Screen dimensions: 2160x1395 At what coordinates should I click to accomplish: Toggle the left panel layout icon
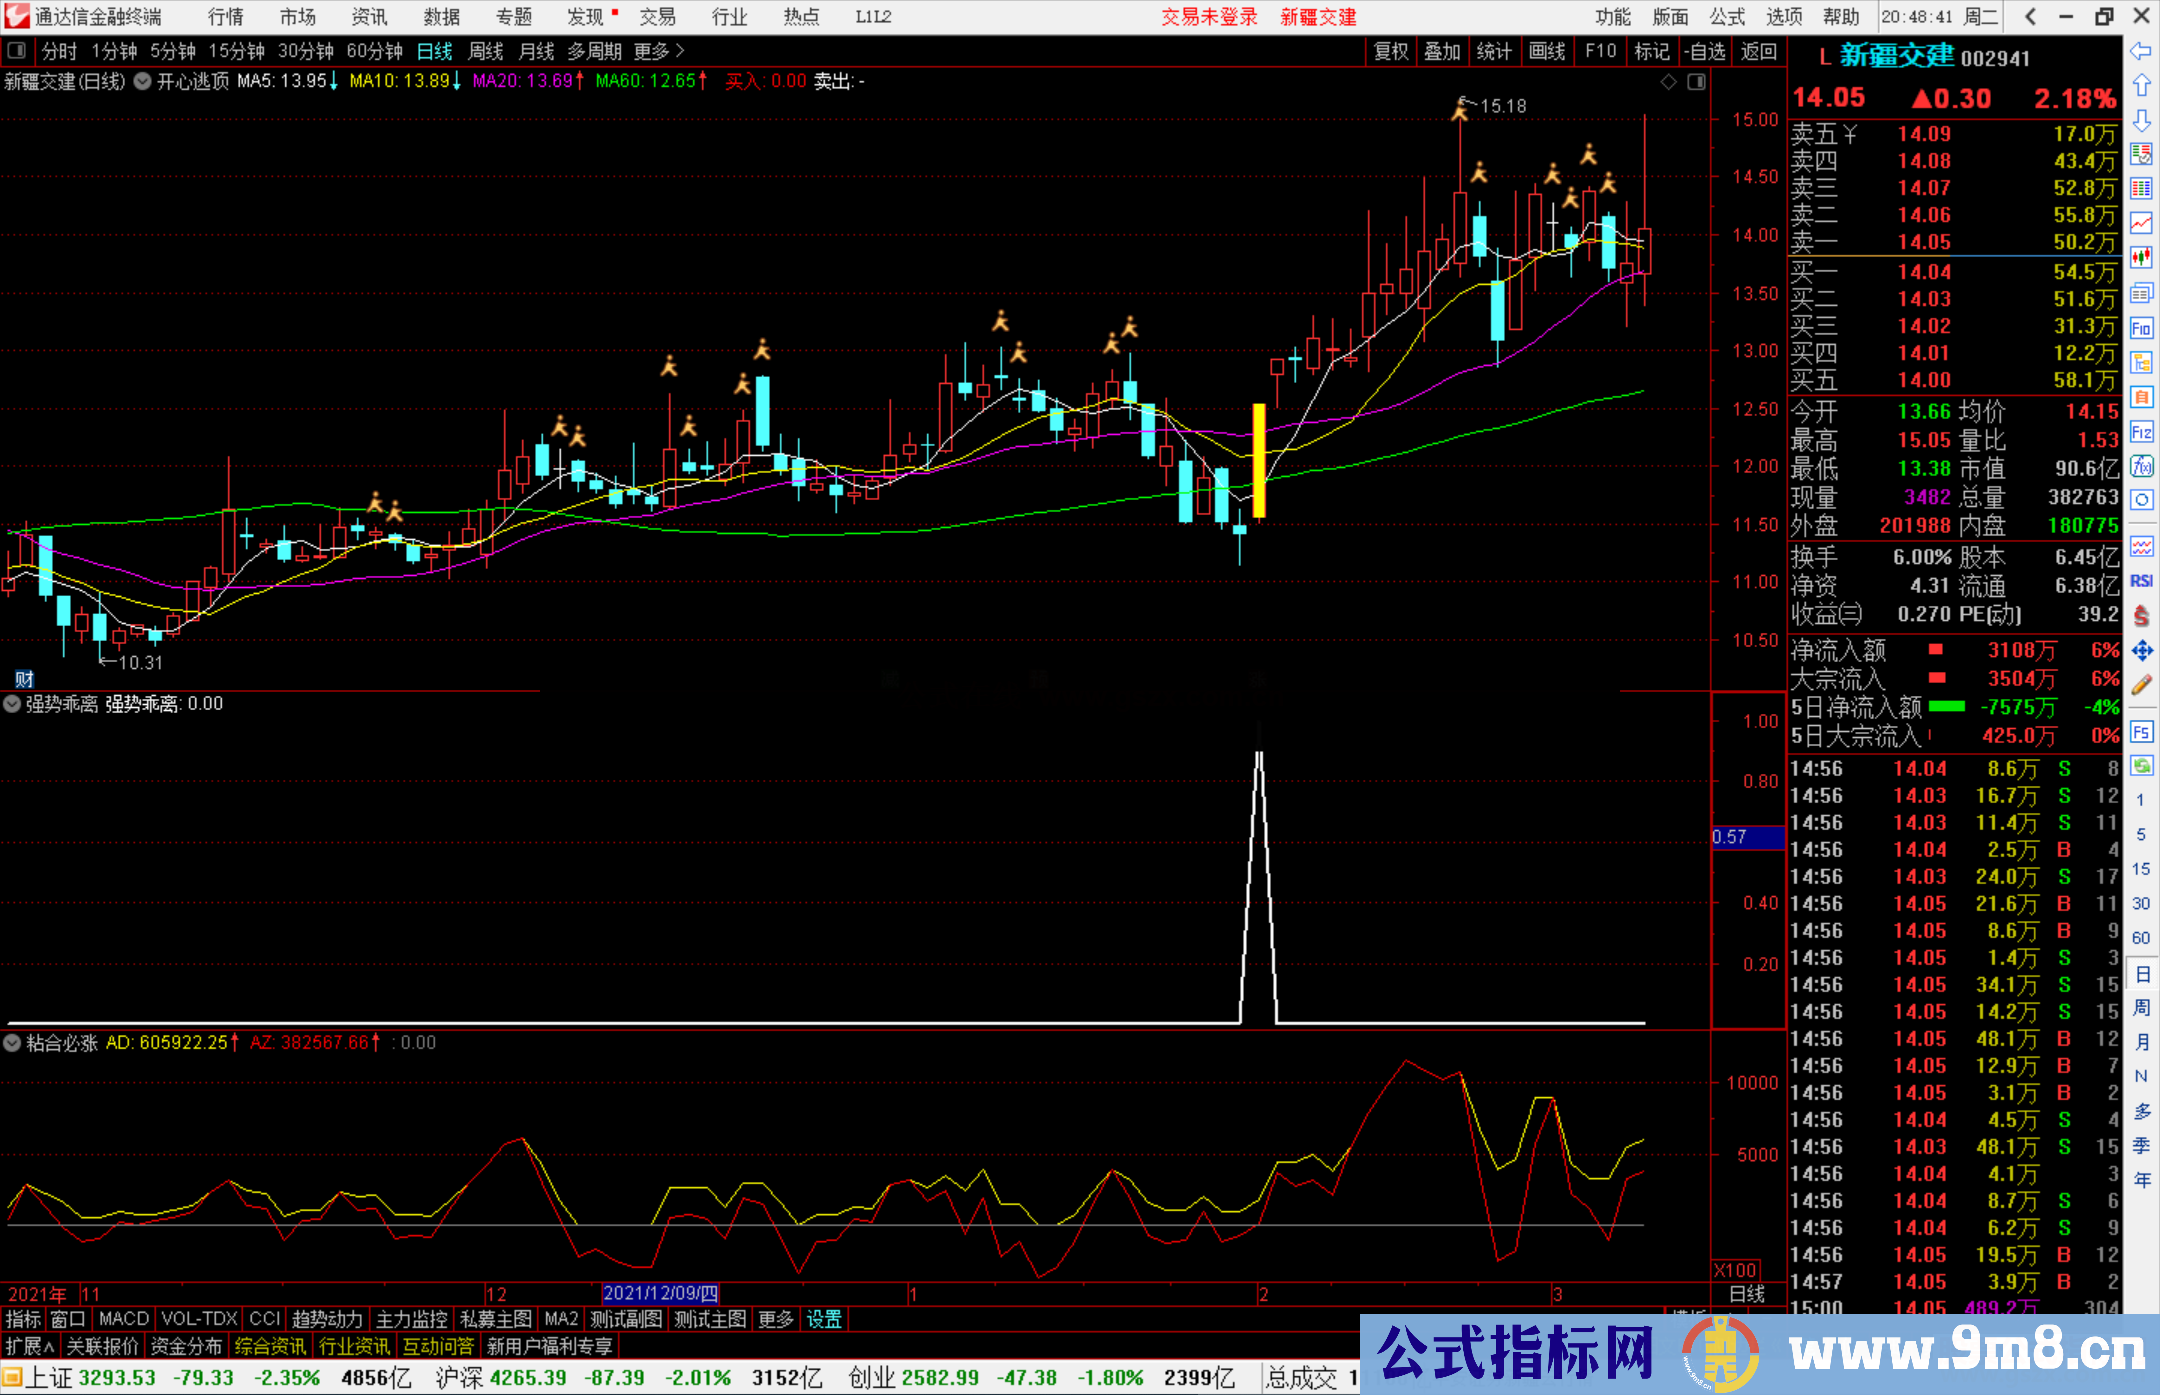pyautogui.click(x=17, y=51)
